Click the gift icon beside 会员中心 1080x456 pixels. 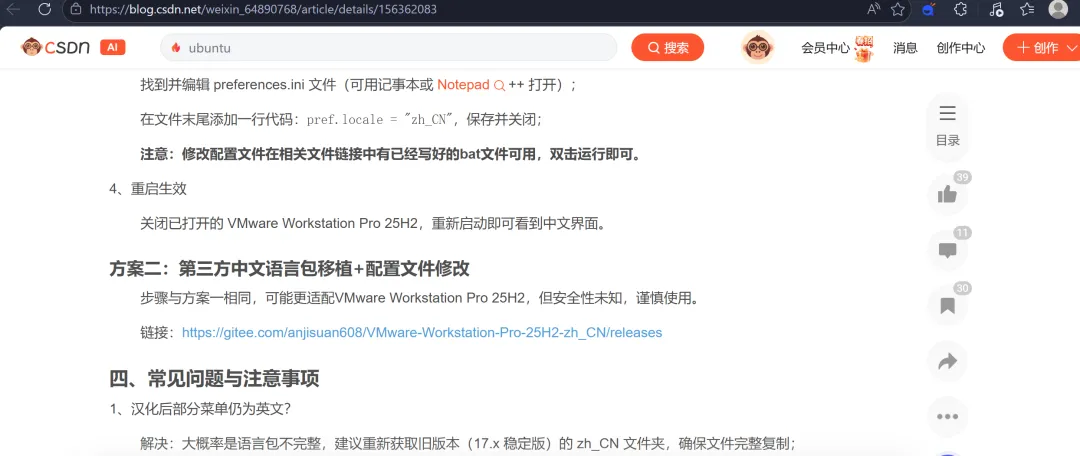pos(863,50)
